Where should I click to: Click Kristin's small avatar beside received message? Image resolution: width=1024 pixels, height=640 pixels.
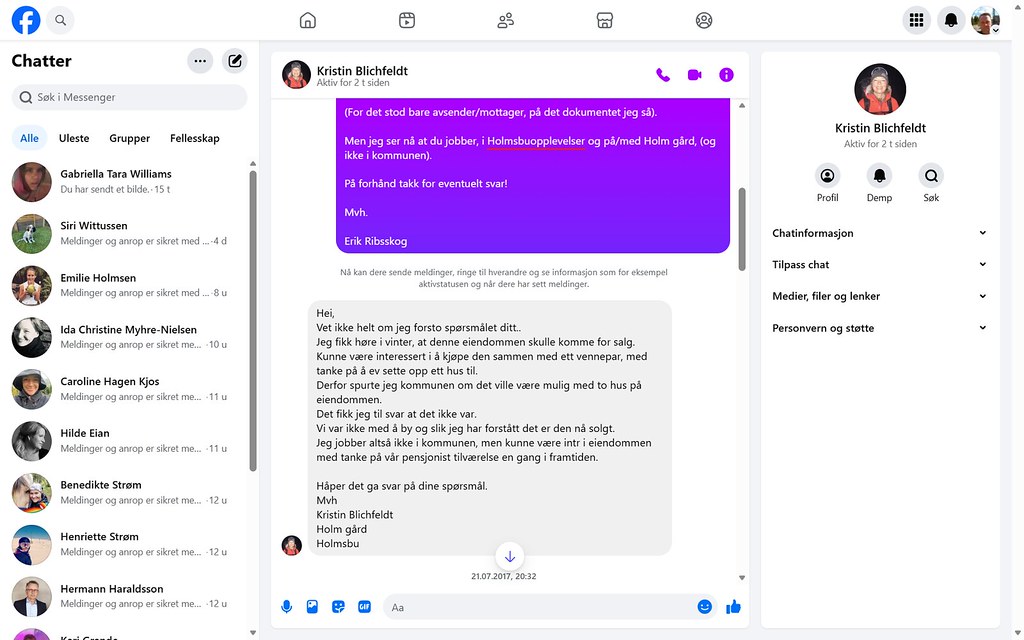[291, 545]
